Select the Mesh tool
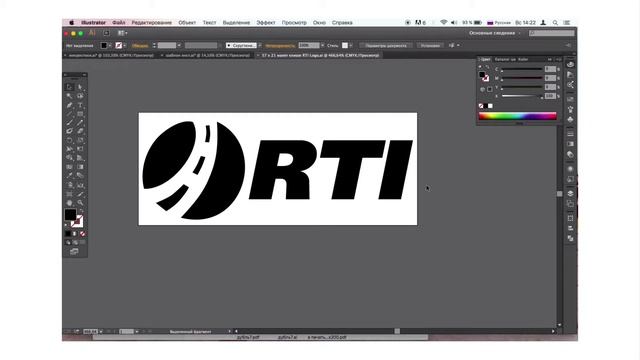The width and height of the screenshot is (640, 360). [x=69, y=167]
